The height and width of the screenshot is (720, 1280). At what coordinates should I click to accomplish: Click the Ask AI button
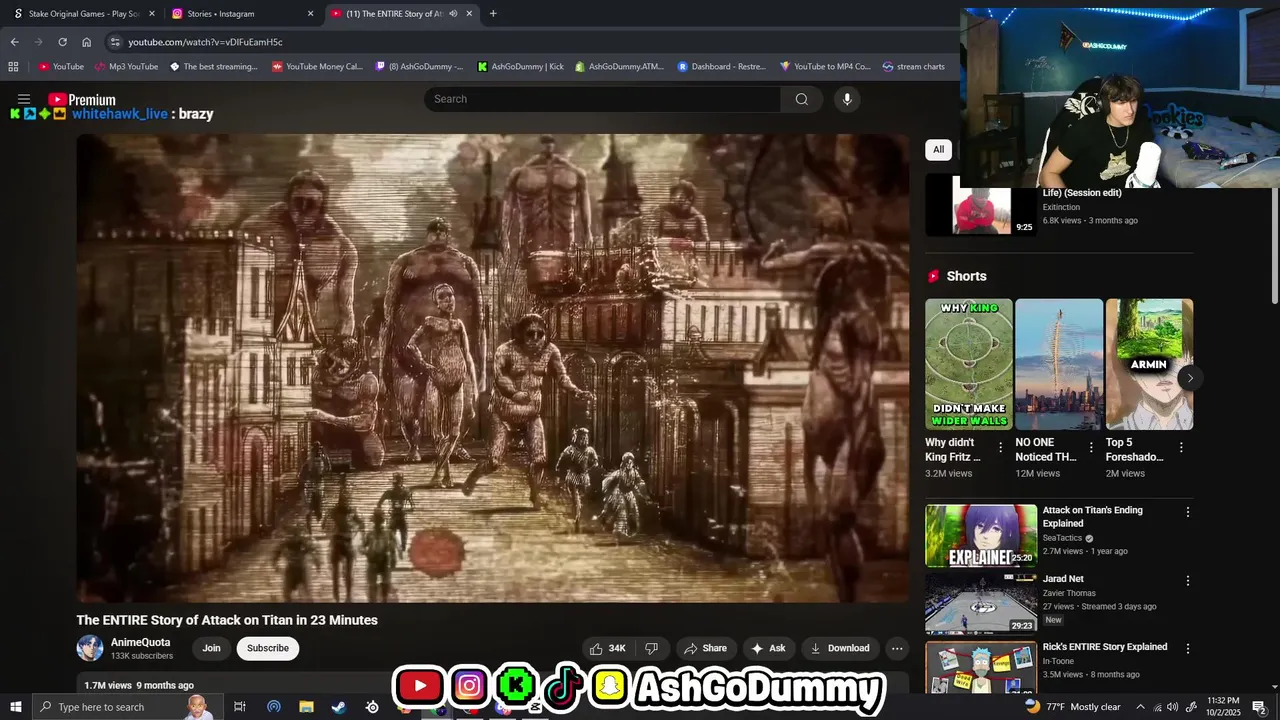pos(768,648)
